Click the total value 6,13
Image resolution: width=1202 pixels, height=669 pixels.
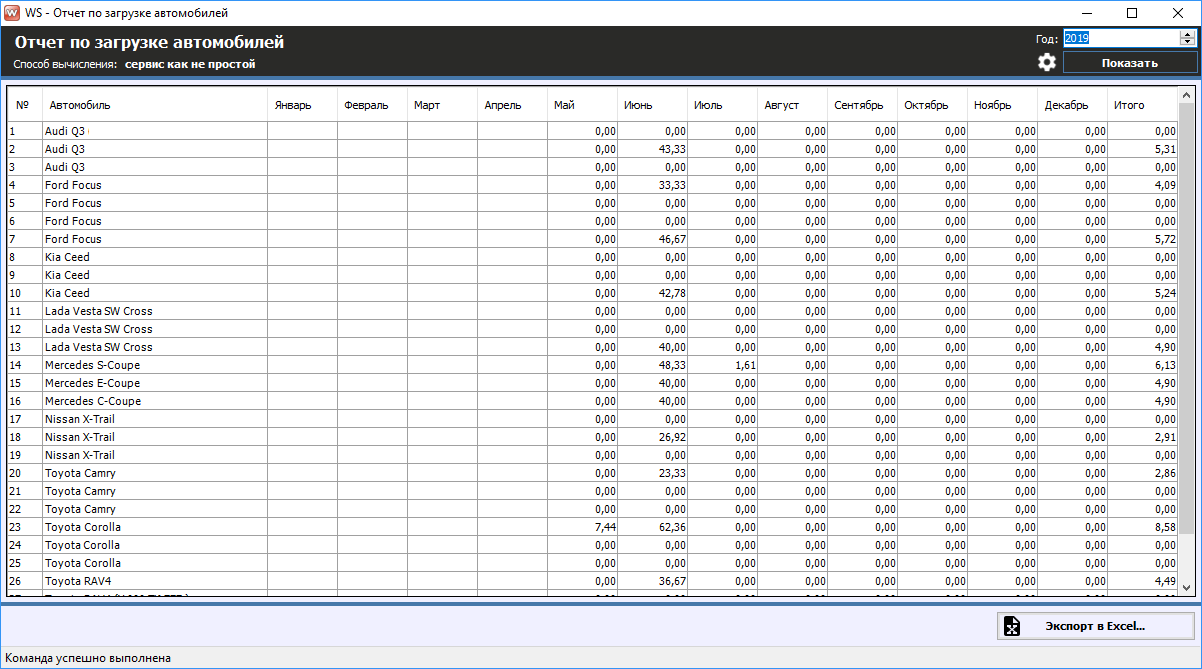[x=1165, y=365]
